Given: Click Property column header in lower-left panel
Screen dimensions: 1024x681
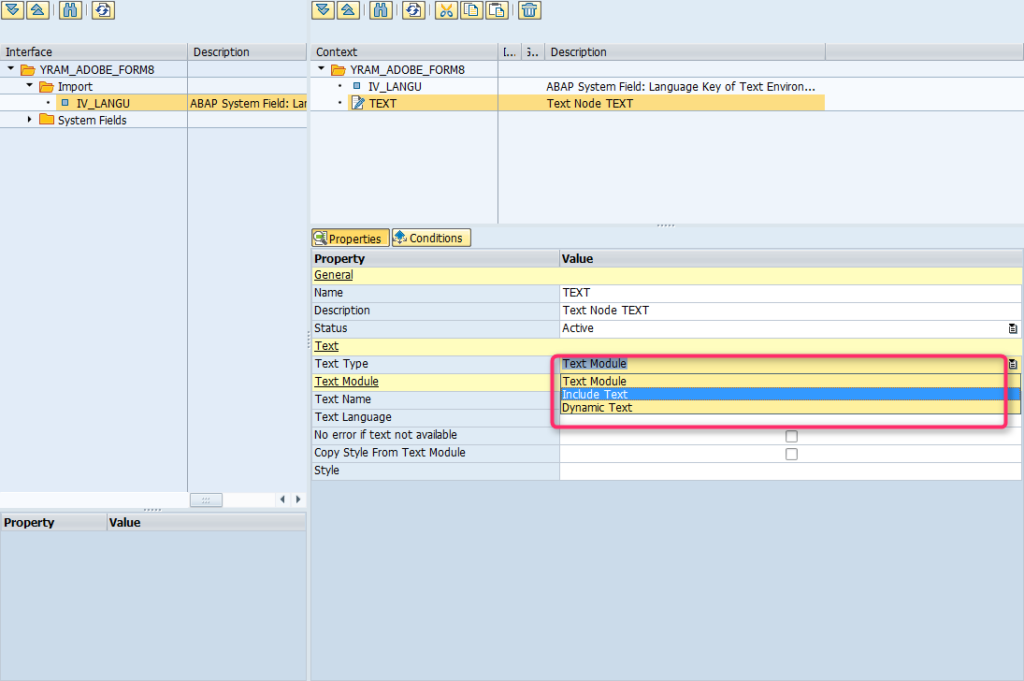Looking at the screenshot, I should (x=54, y=522).
